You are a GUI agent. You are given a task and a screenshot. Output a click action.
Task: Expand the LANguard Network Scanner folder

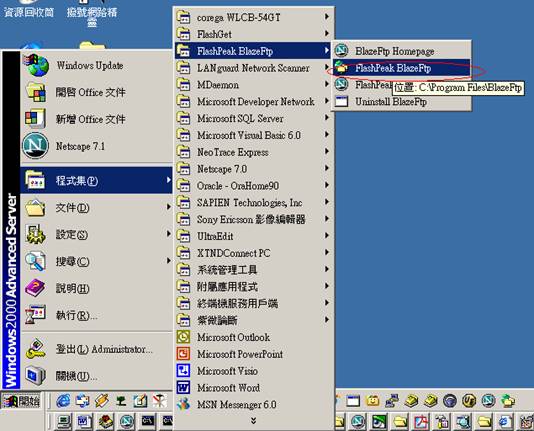pyautogui.click(x=253, y=68)
